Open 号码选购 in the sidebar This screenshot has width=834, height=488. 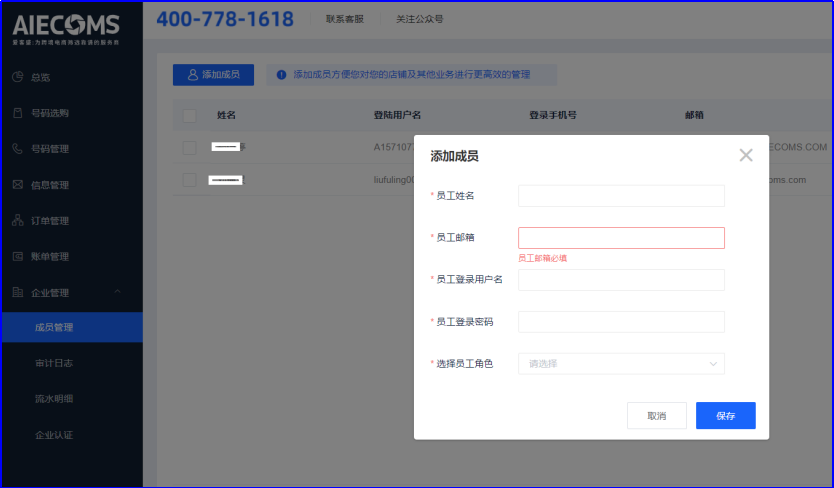[x=50, y=113]
